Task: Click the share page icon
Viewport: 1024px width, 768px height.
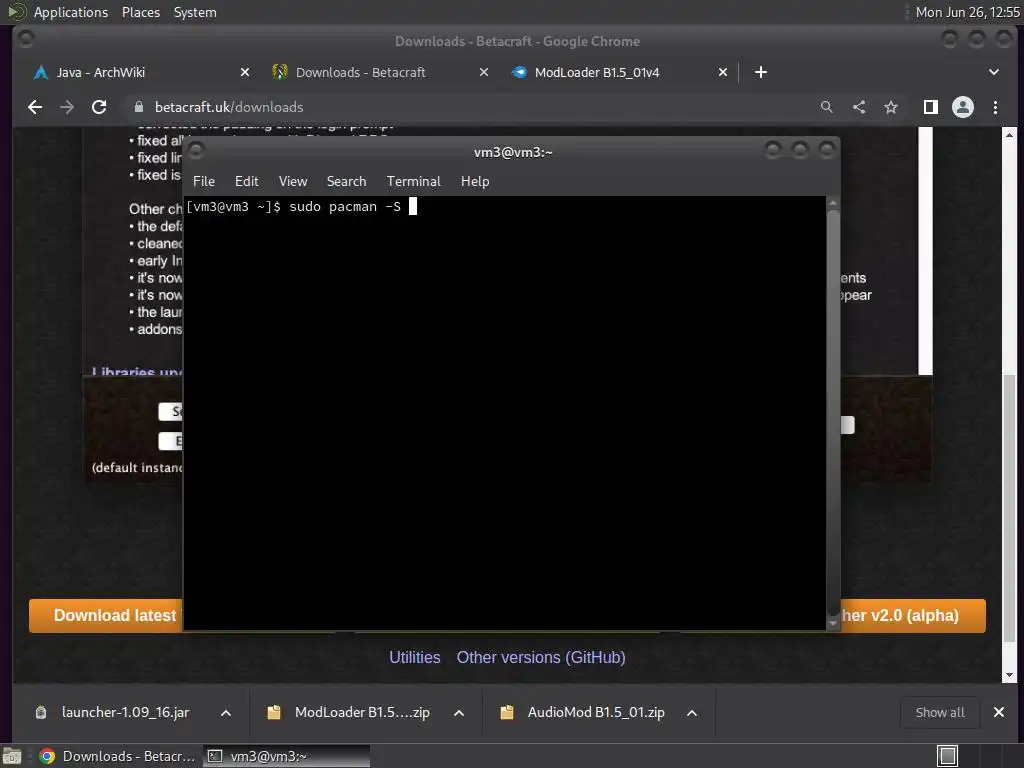Action: pos(859,107)
